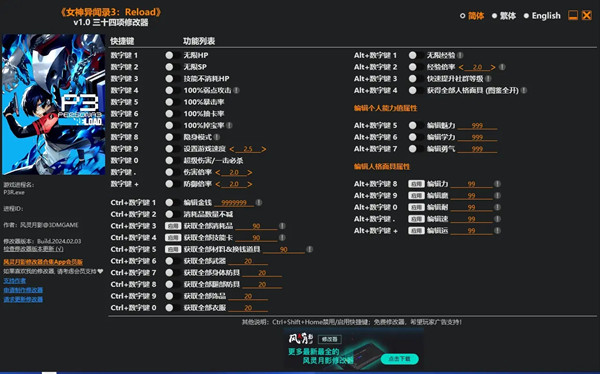Open the info icon beside 获取全部材料&换钱道具
600x374 pixels.
[310, 249]
